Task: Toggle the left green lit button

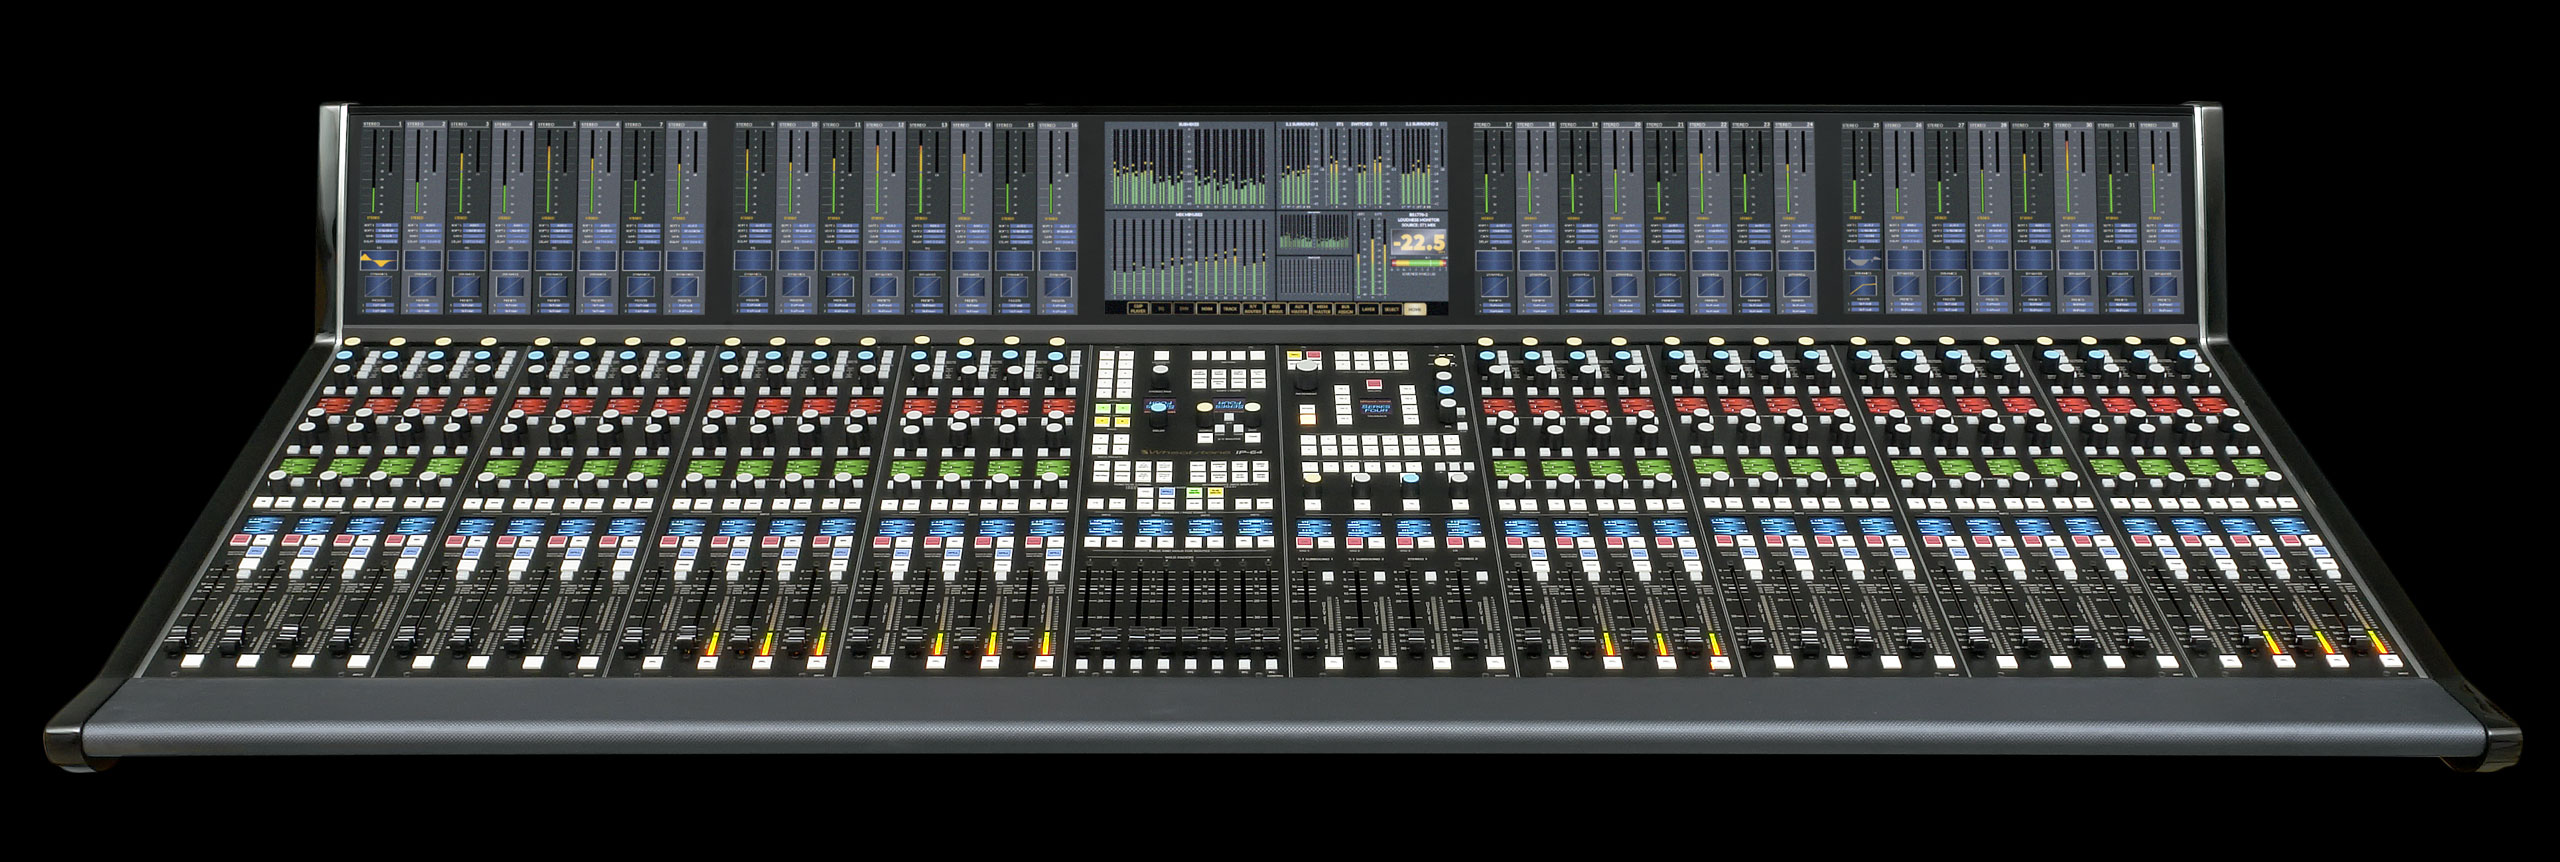Action: click(x=1103, y=408)
